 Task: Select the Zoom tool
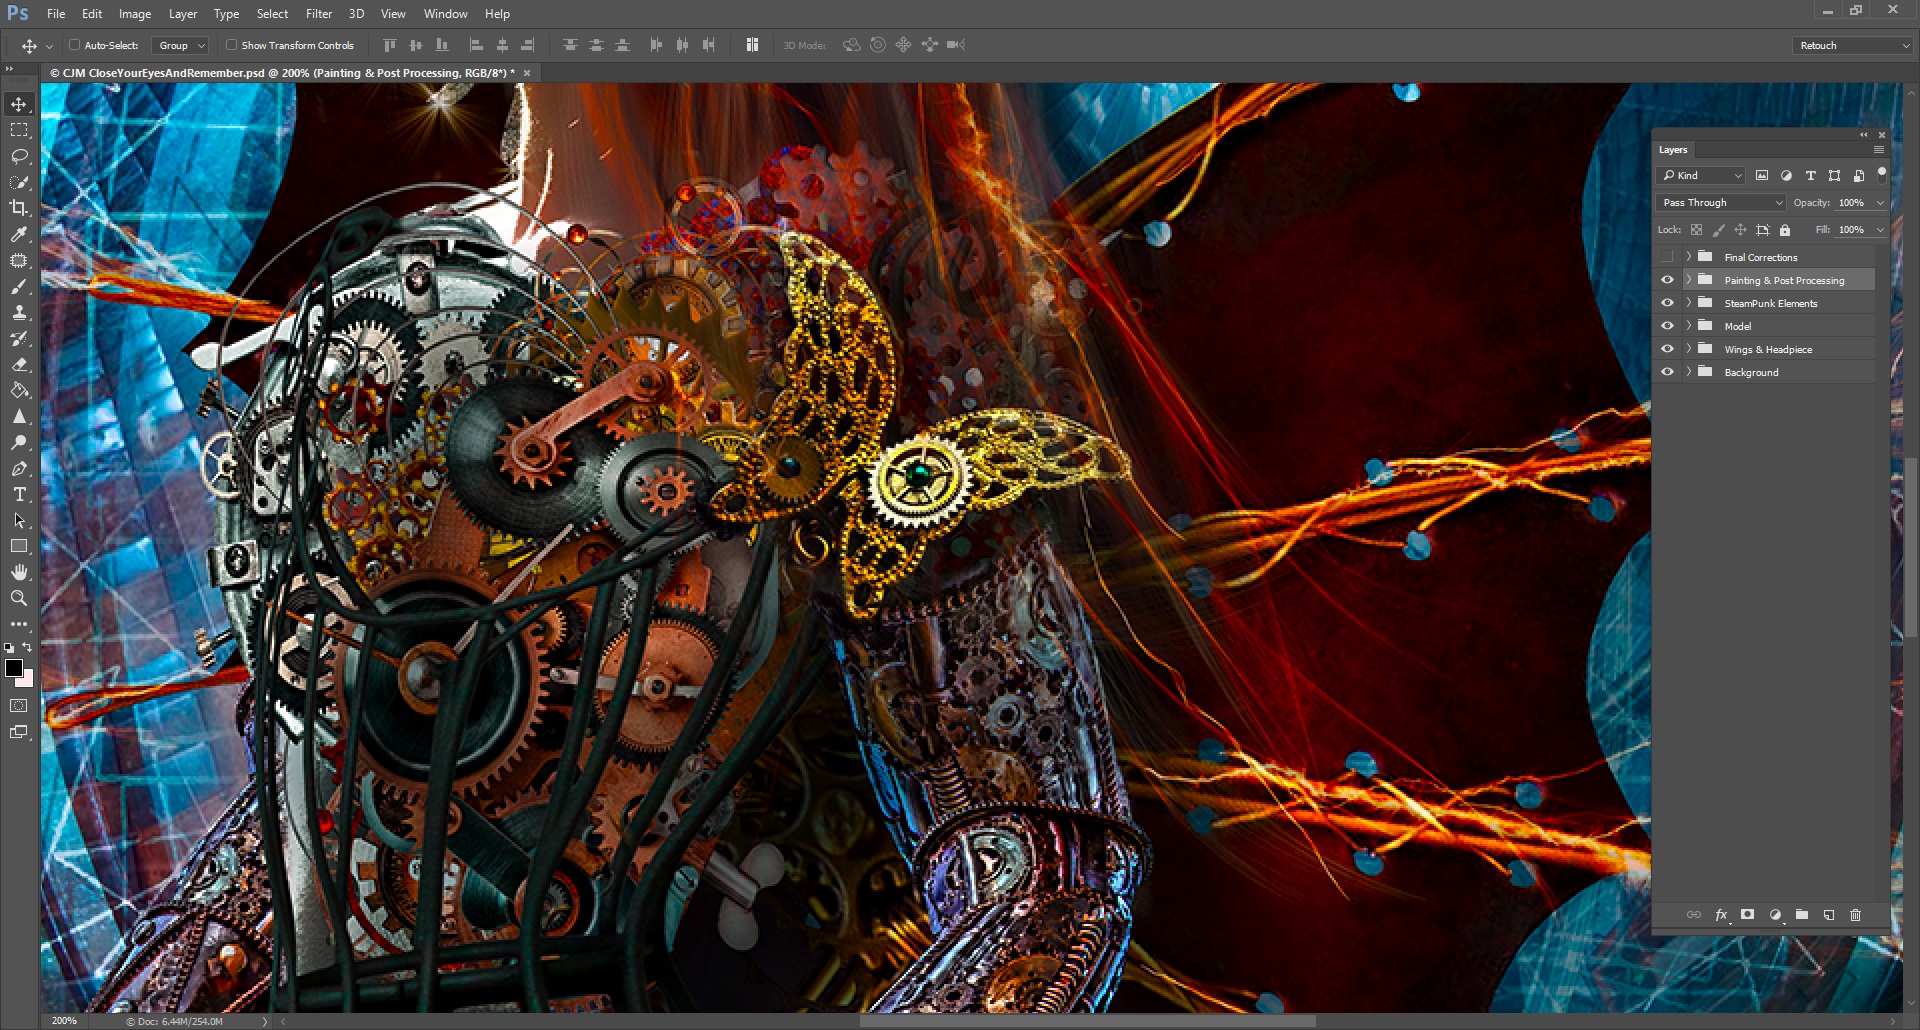(19, 598)
